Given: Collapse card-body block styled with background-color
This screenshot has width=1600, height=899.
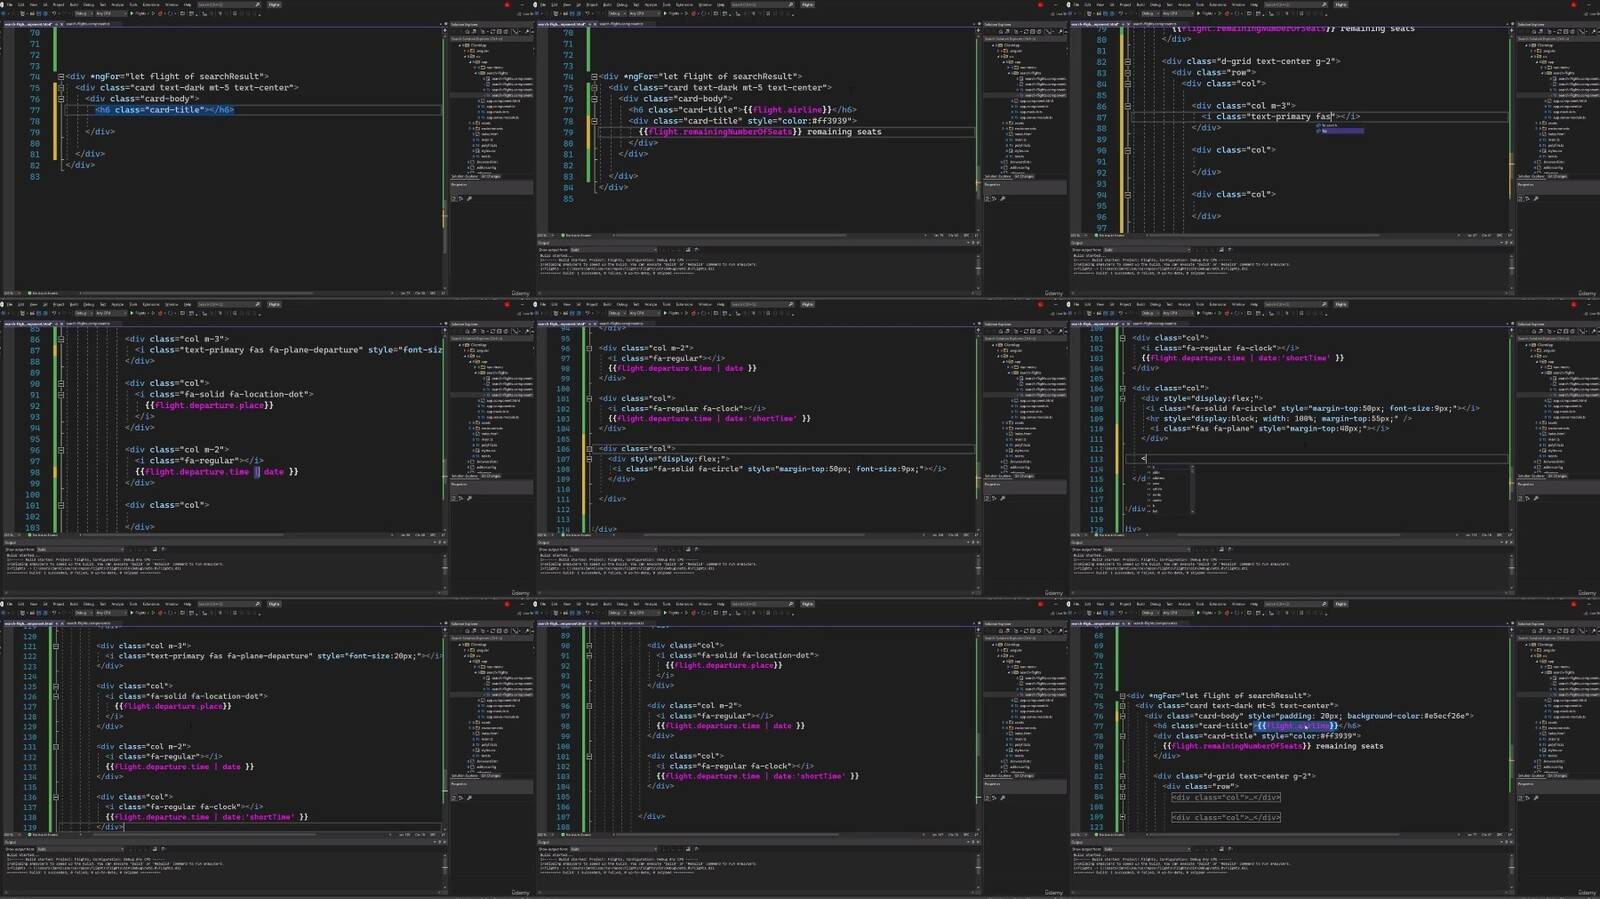Looking at the screenshot, I should pos(1122,716).
